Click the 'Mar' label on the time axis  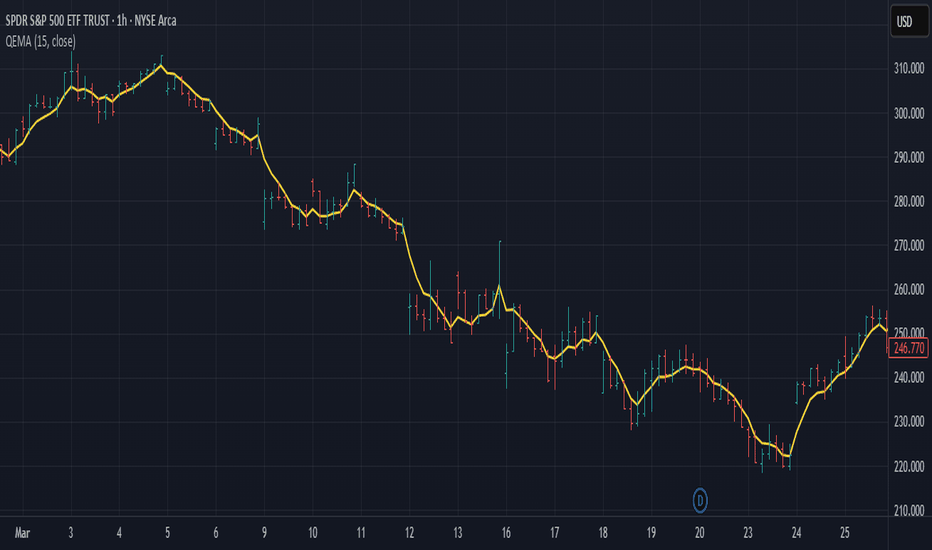click(x=22, y=533)
